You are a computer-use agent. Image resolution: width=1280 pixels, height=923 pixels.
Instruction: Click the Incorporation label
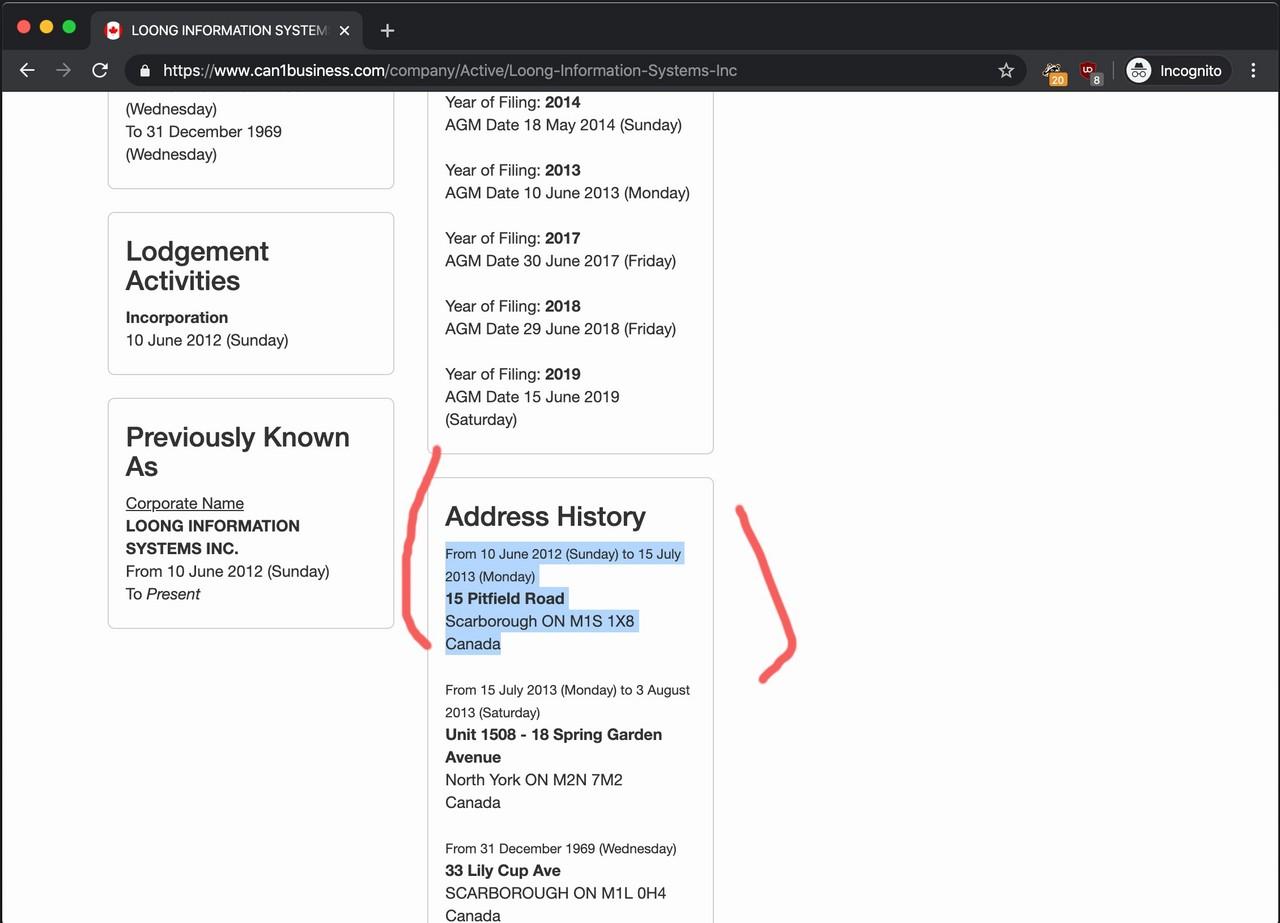pyautogui.click(x=177, y=317)
